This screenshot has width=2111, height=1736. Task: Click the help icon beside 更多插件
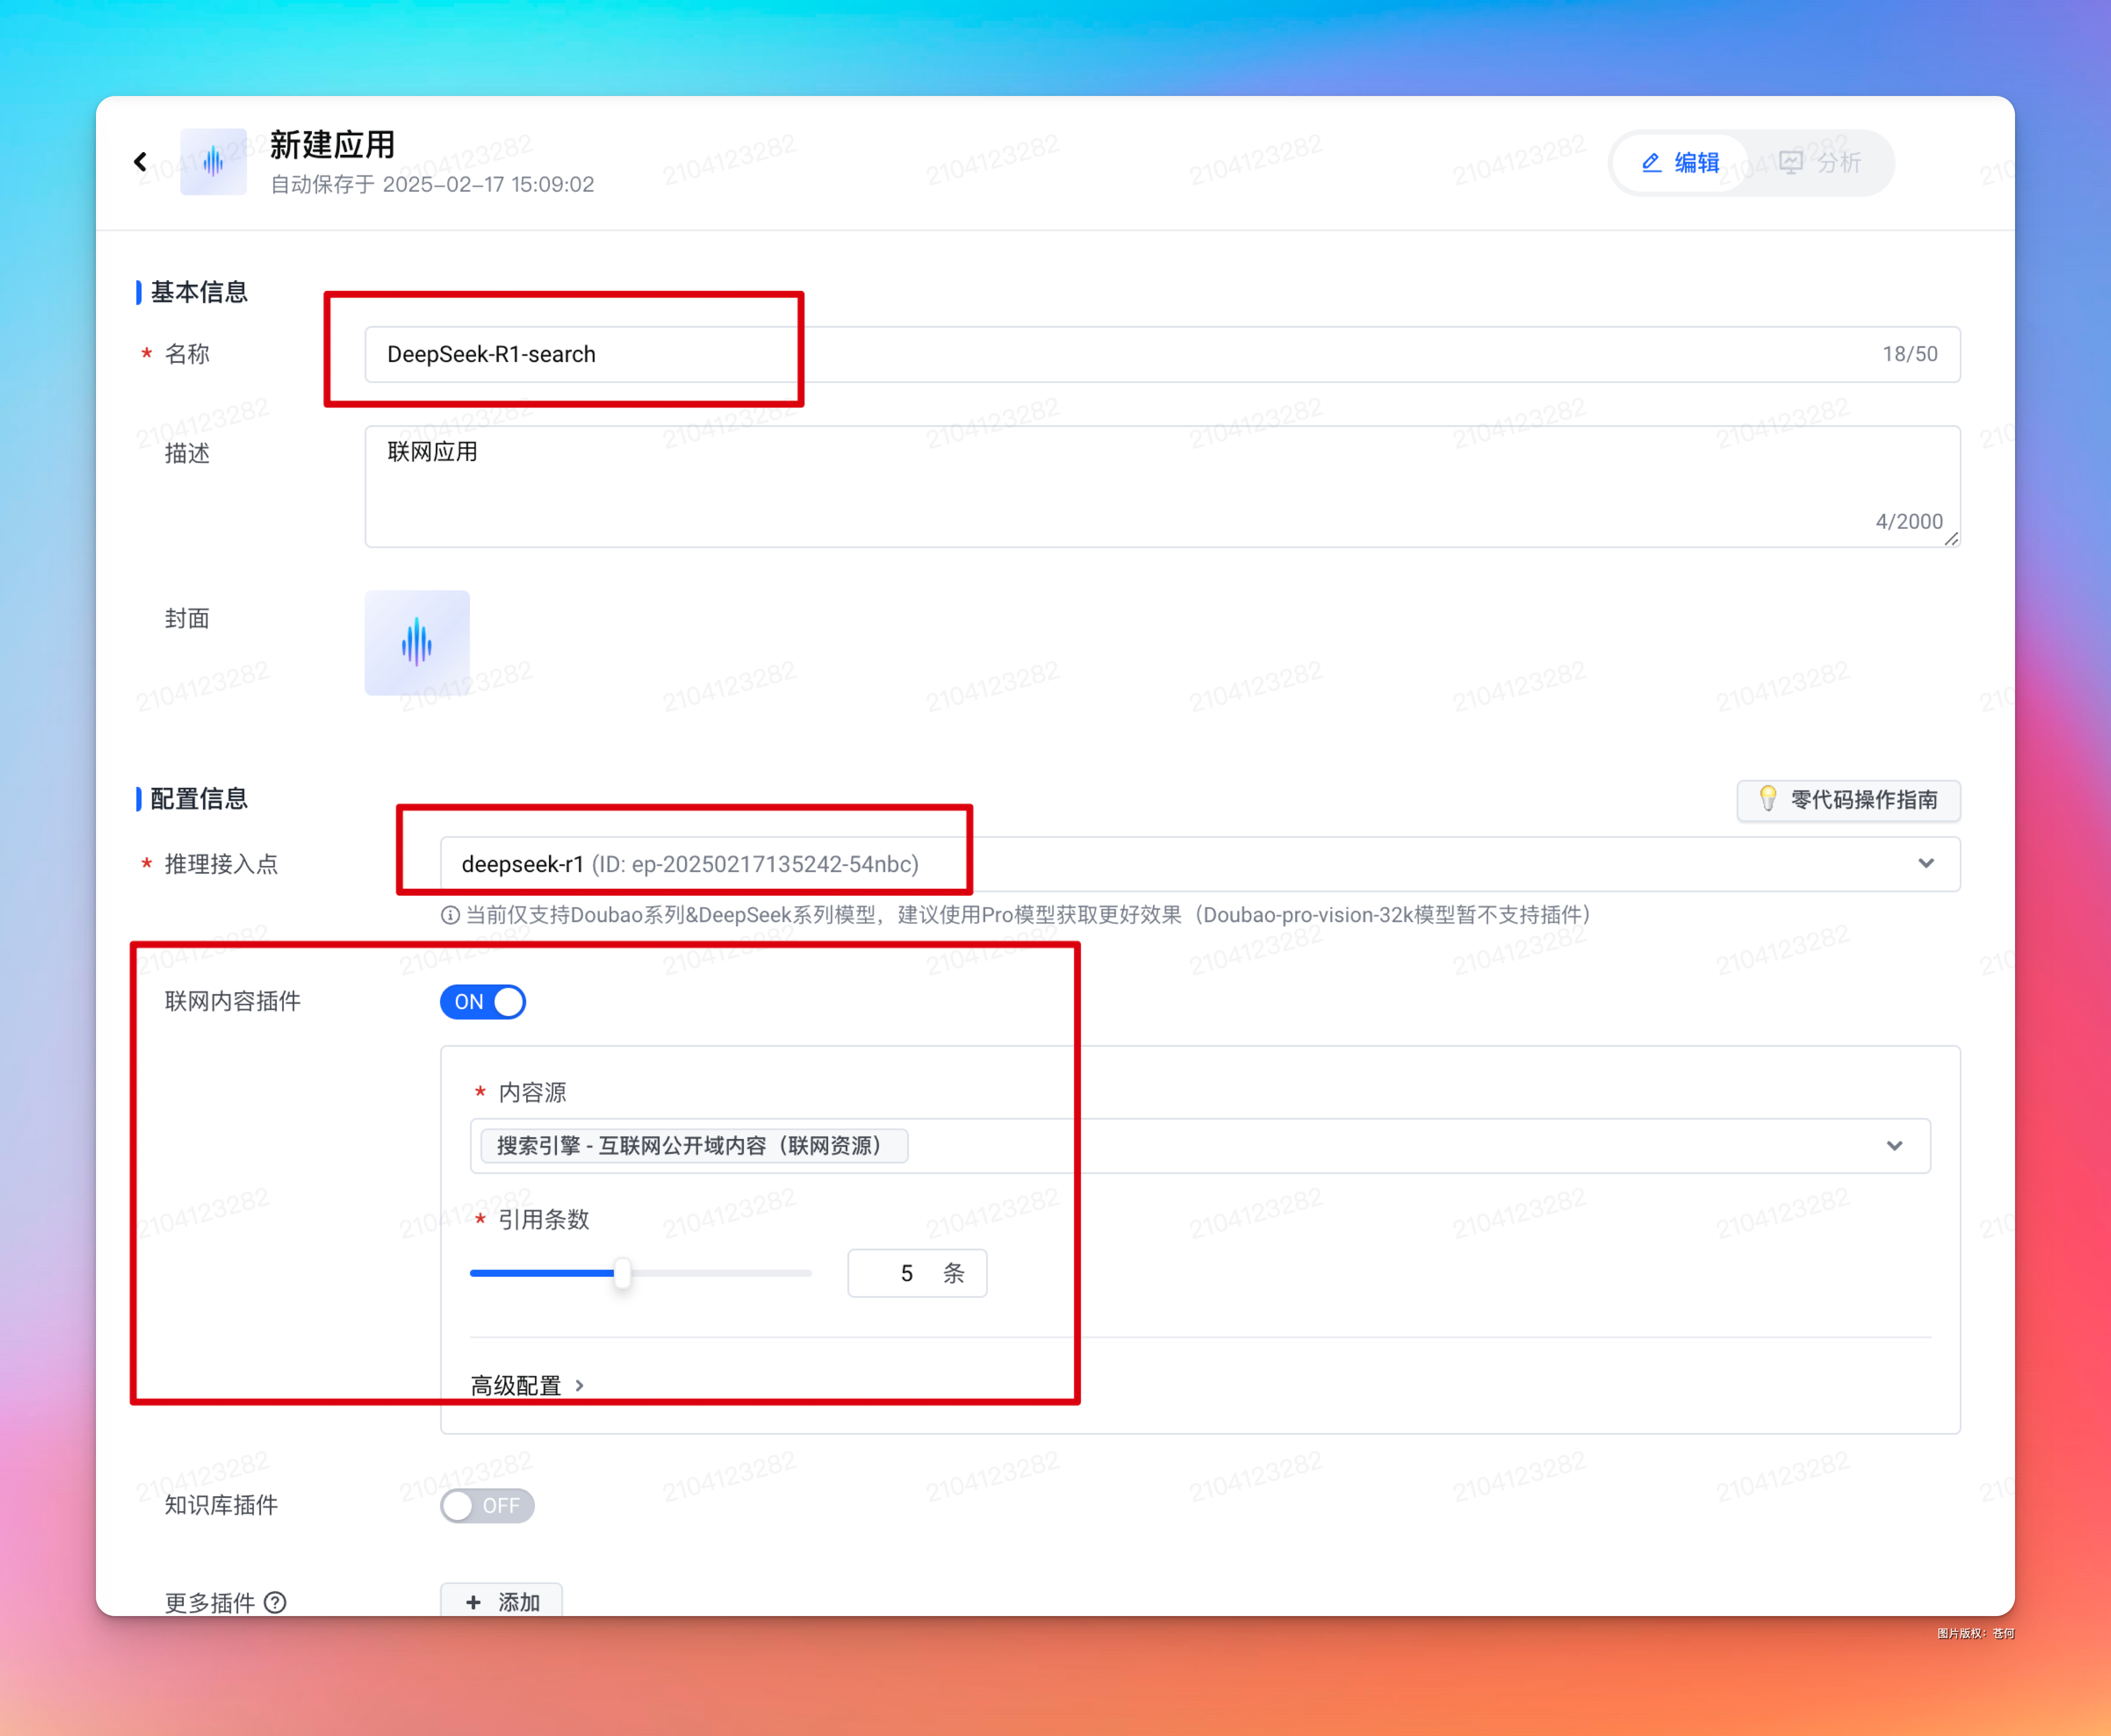coord(275,1602)
